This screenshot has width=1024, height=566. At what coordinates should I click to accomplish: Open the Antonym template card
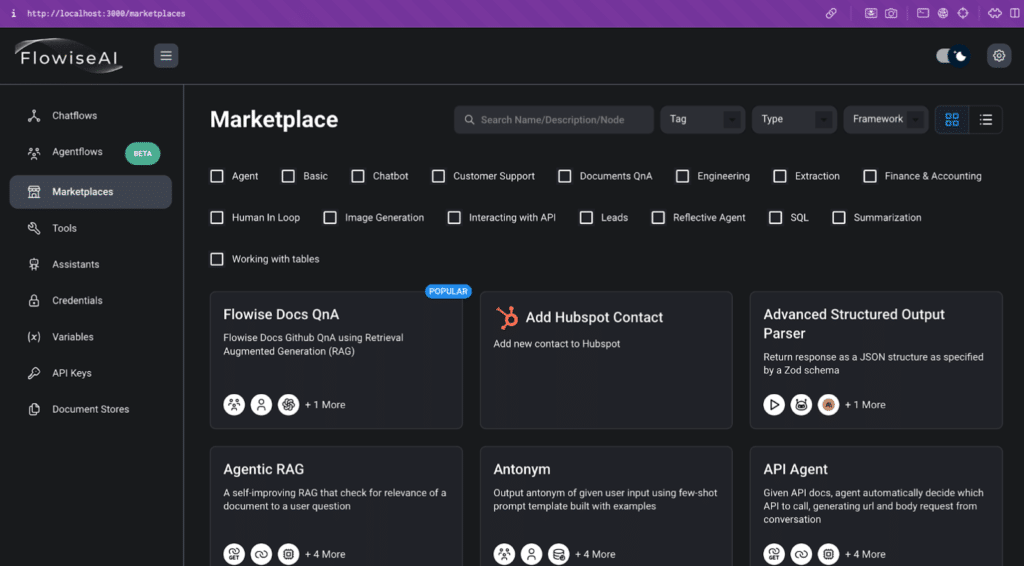coord(606,506)
